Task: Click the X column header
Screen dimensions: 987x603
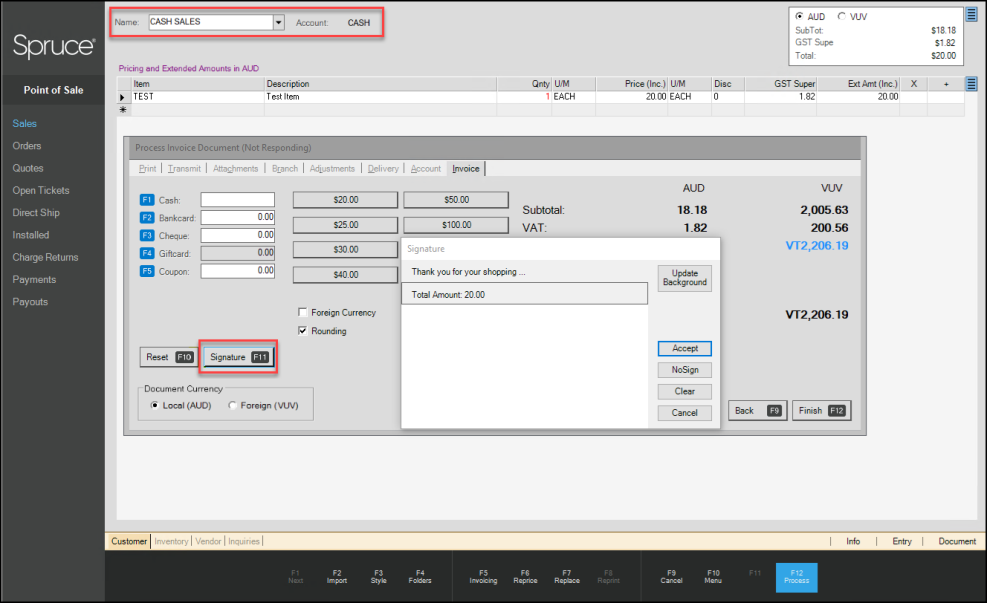Action: coord(913,84)
